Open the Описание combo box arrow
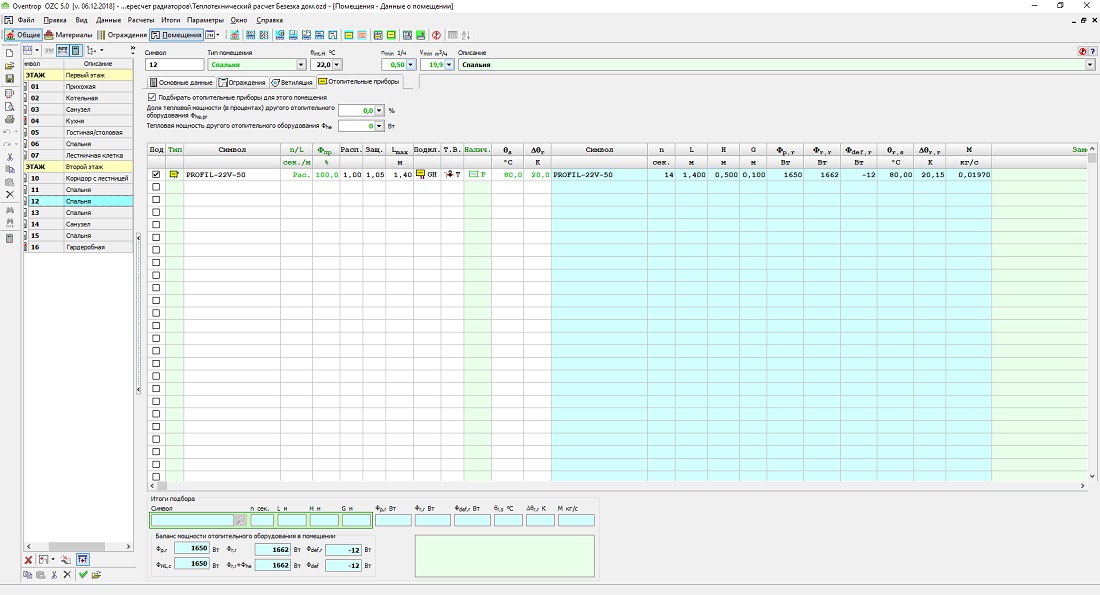Image resolution: width=1100 pixels, height=595 pixels. pyautogui.click(x=1090, y=65)
